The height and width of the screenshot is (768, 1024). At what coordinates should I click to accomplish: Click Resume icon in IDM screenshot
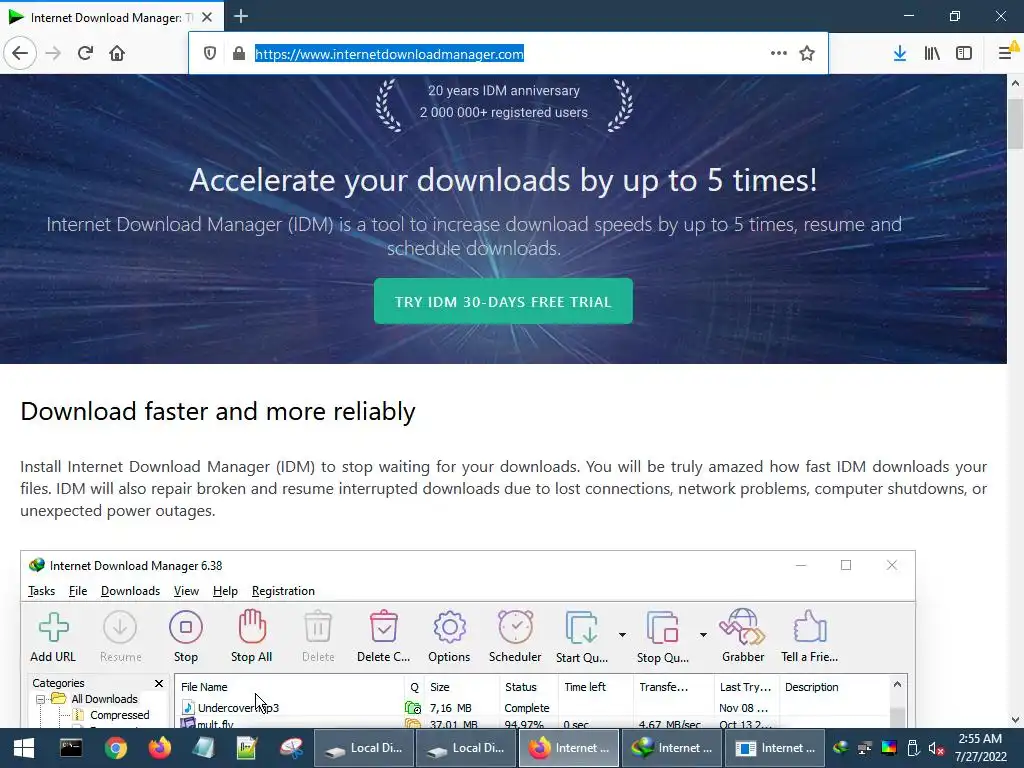pos(120,637)
